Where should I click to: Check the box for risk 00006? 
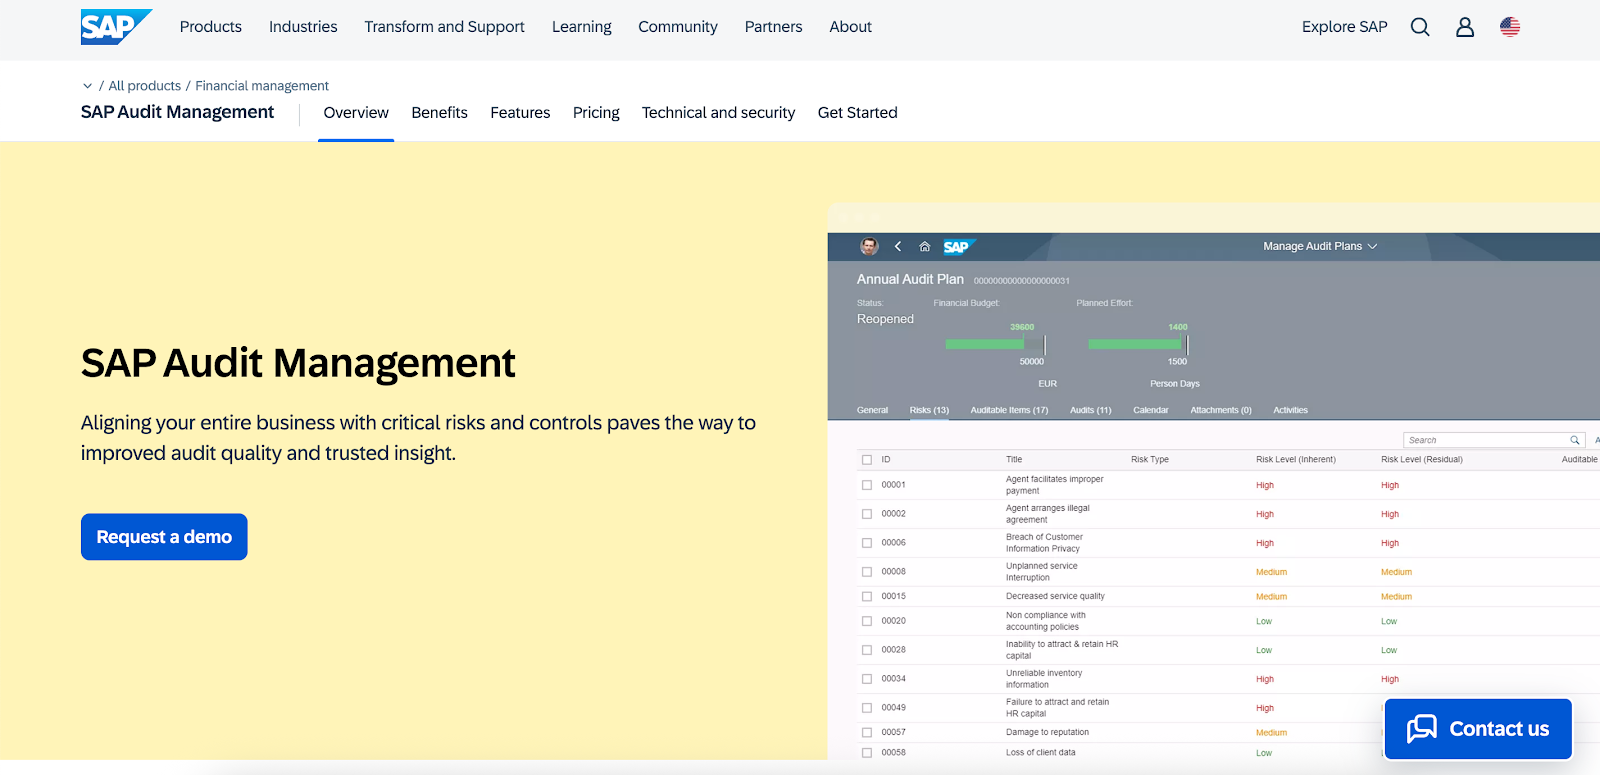[x=867, y=543]
